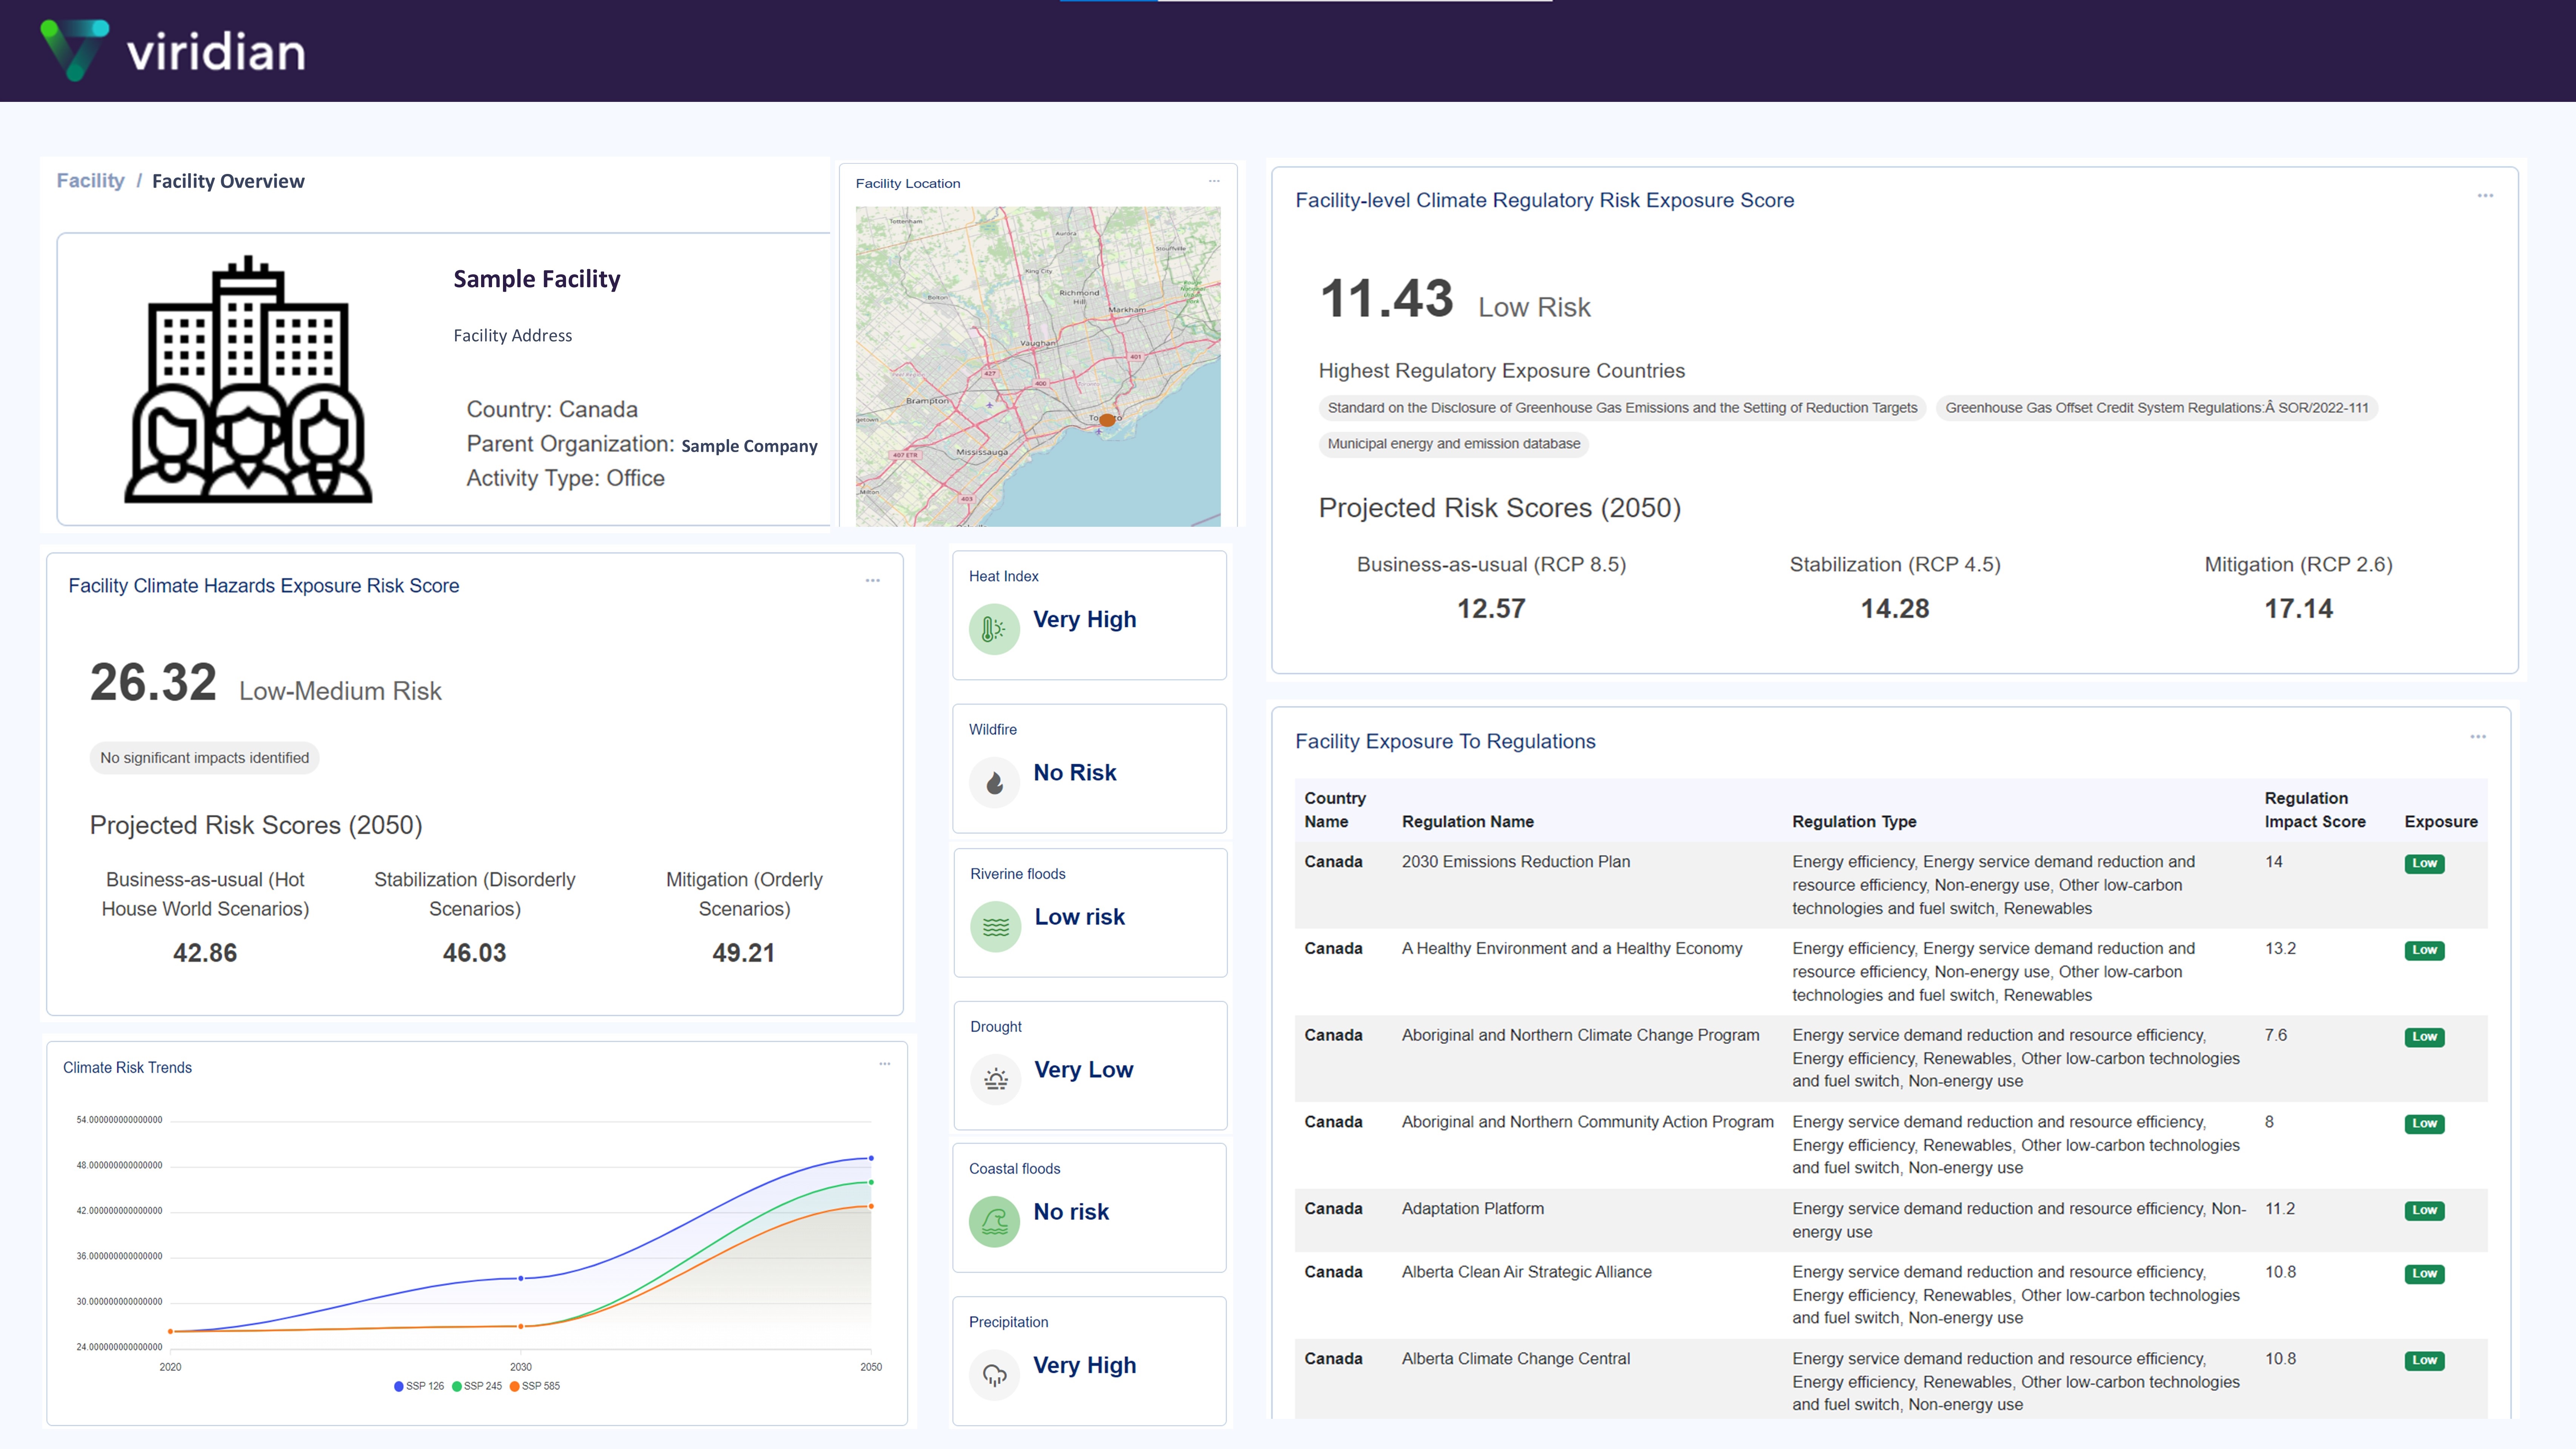Click the 2050 point on blue SSP 126 line

point(871,1158)
